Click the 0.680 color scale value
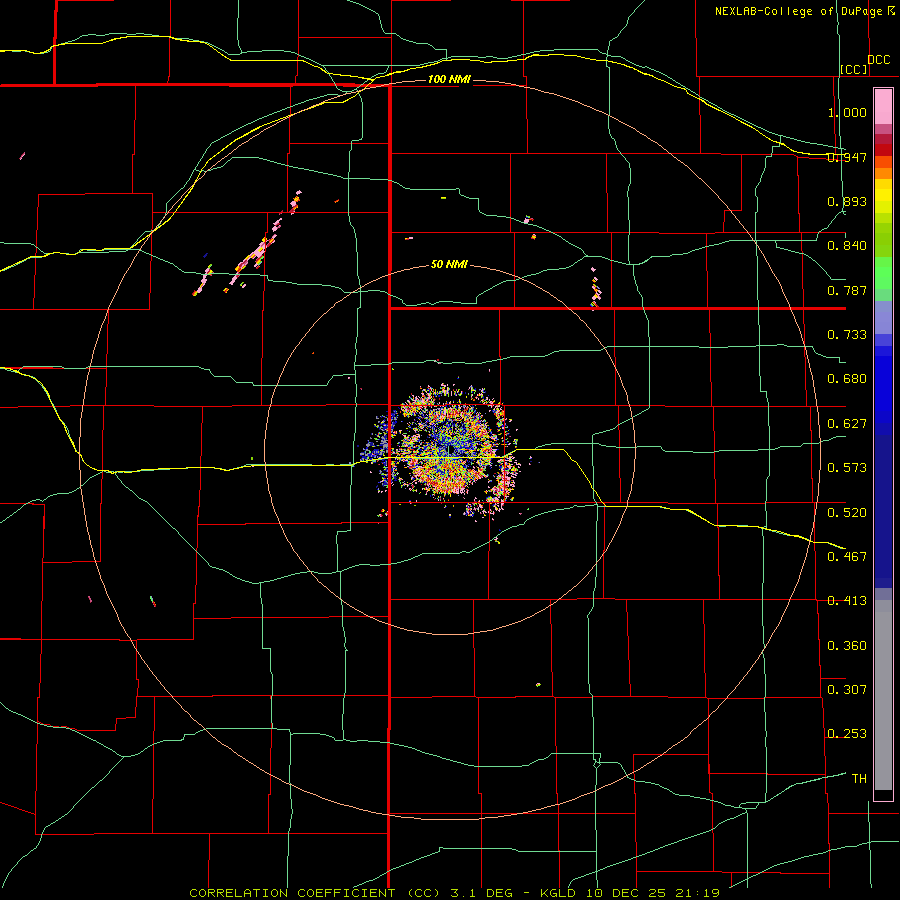The height and width of the screenshot is (900, 900). click(847, 379)
